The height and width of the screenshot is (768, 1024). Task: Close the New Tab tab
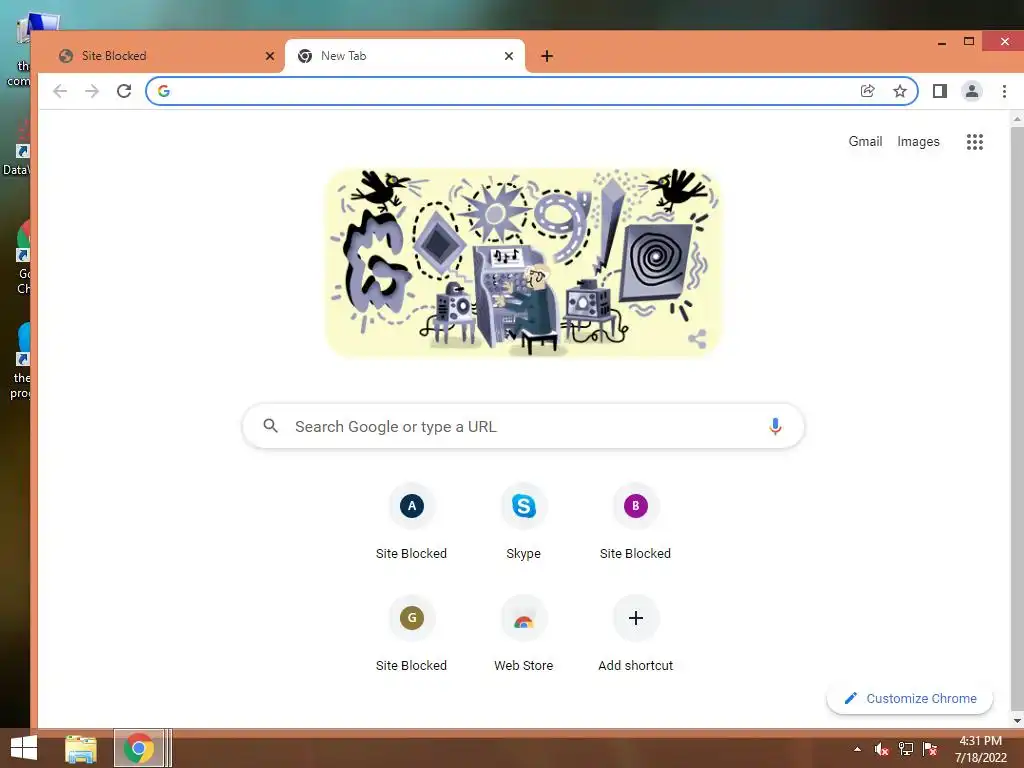click(x=509, y=56)
